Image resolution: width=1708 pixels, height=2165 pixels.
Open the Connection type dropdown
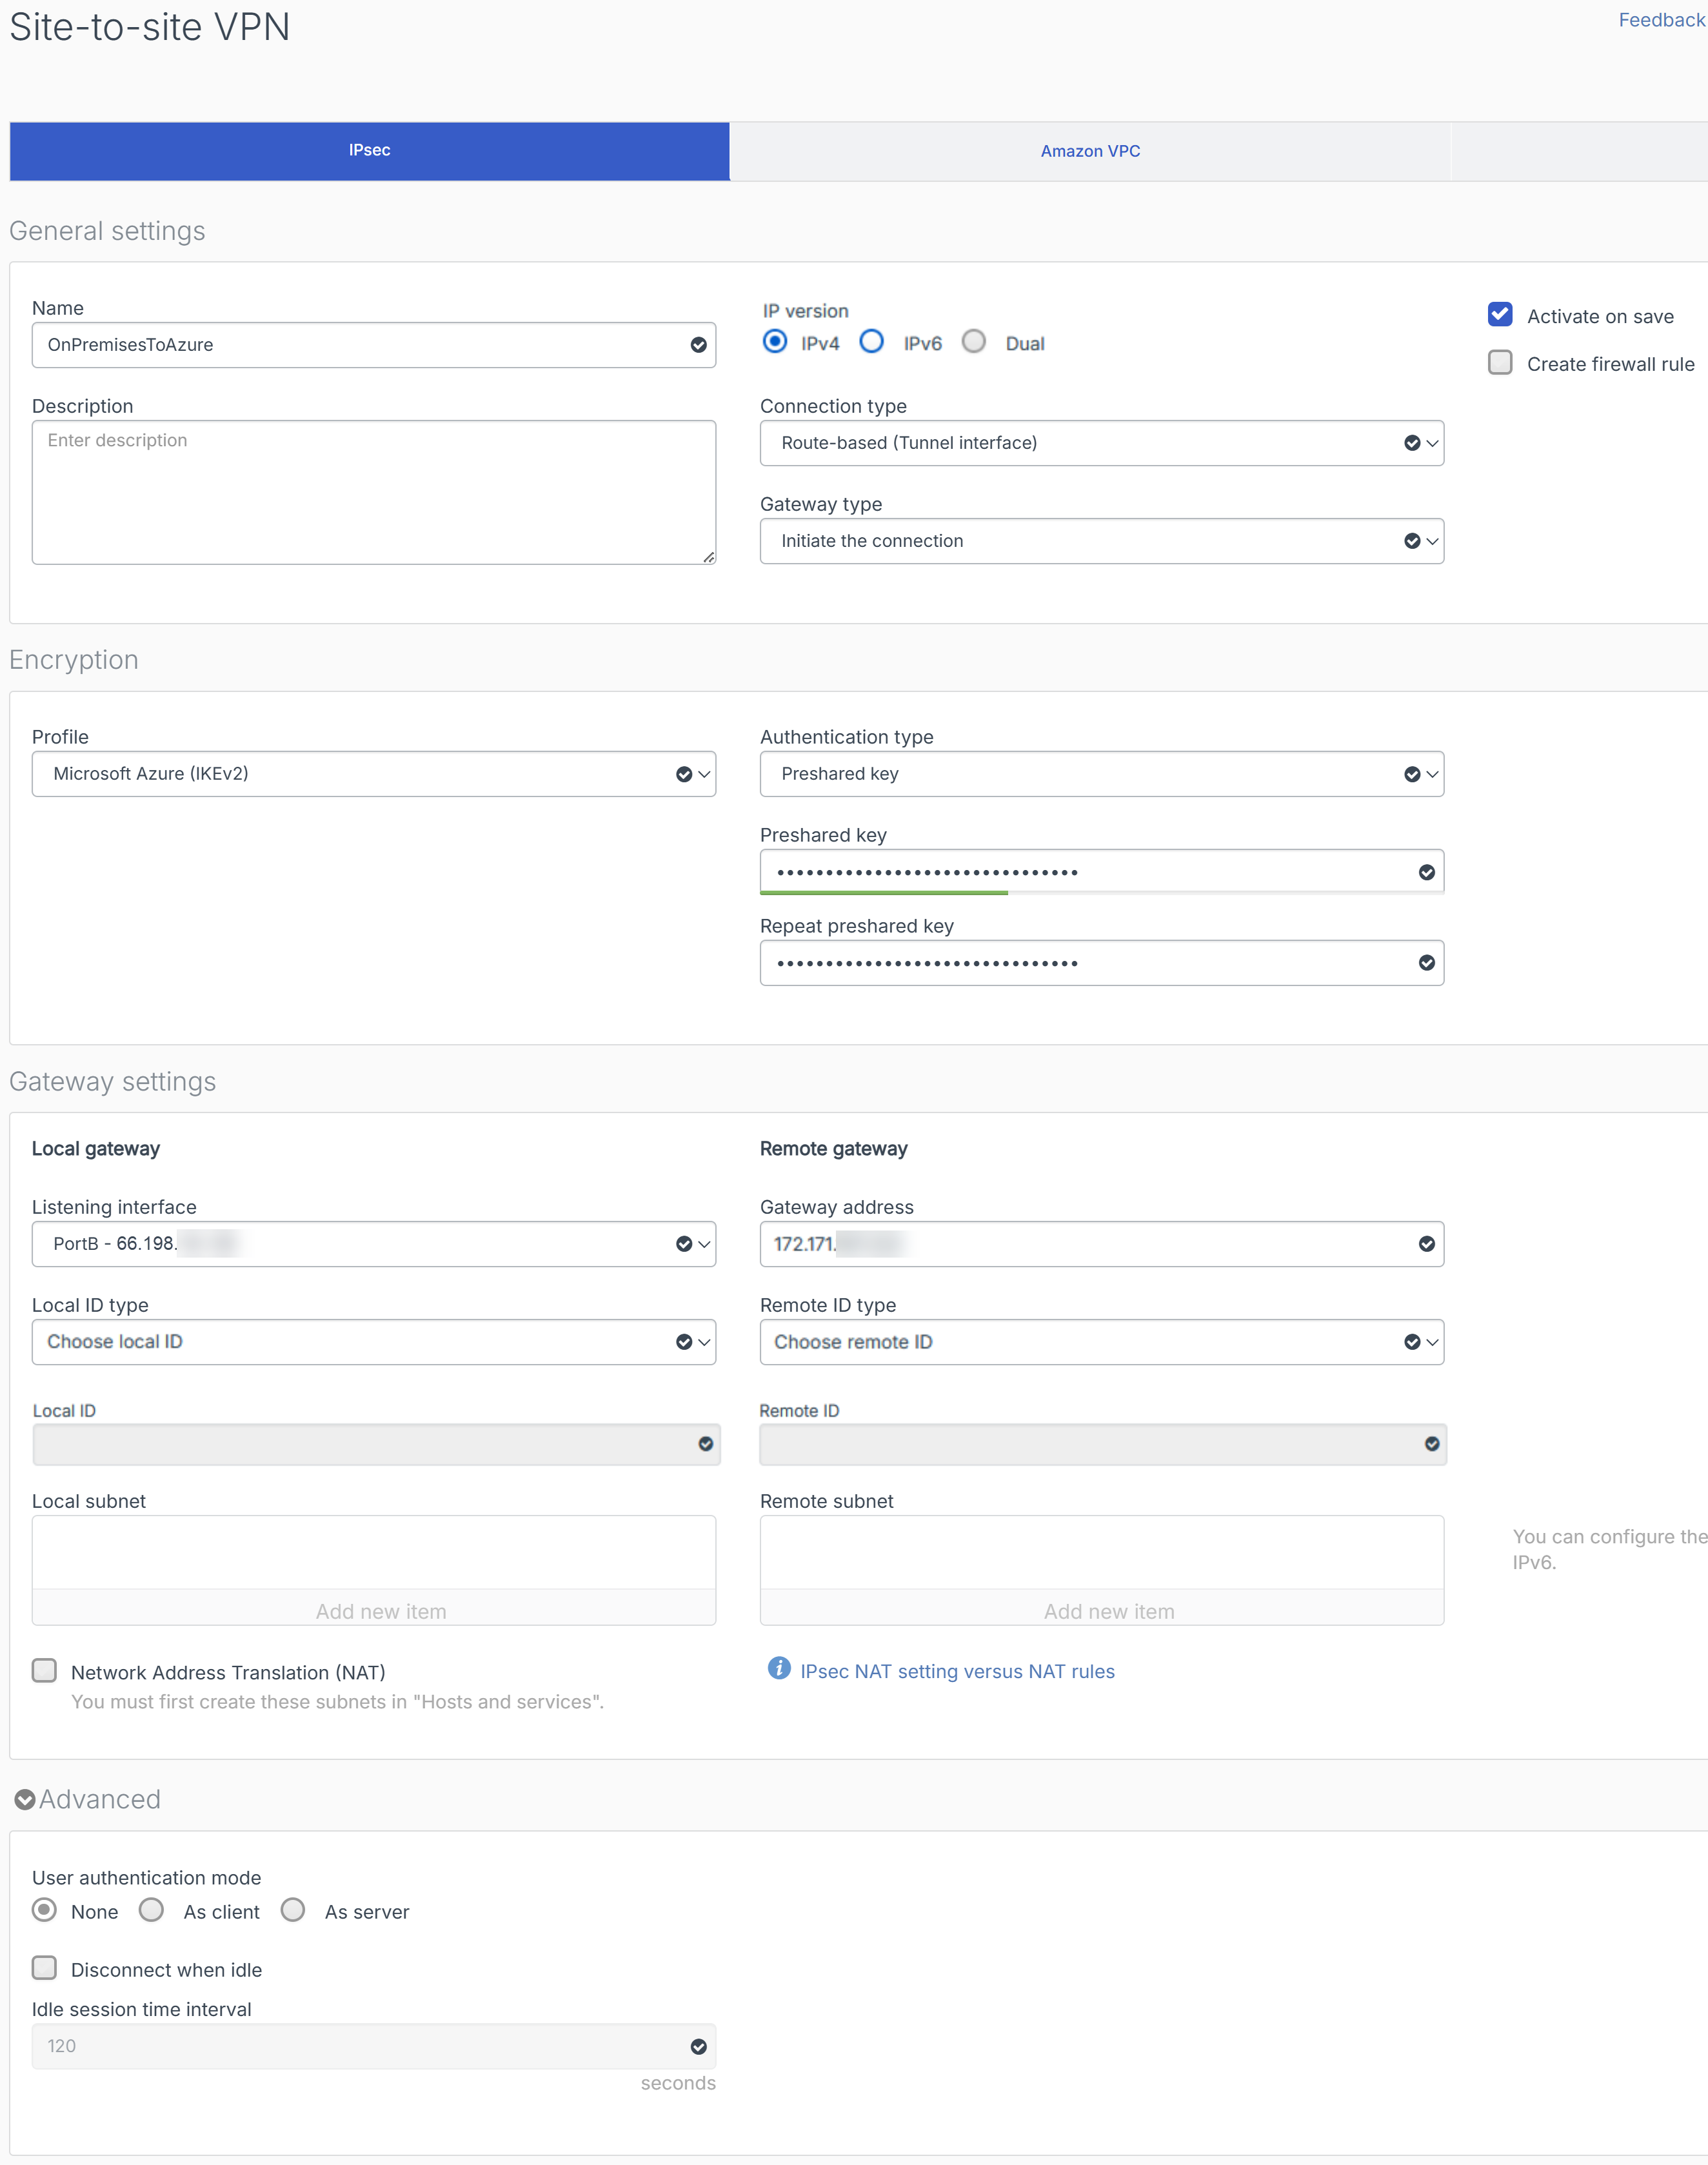[x=1101, y=443]
